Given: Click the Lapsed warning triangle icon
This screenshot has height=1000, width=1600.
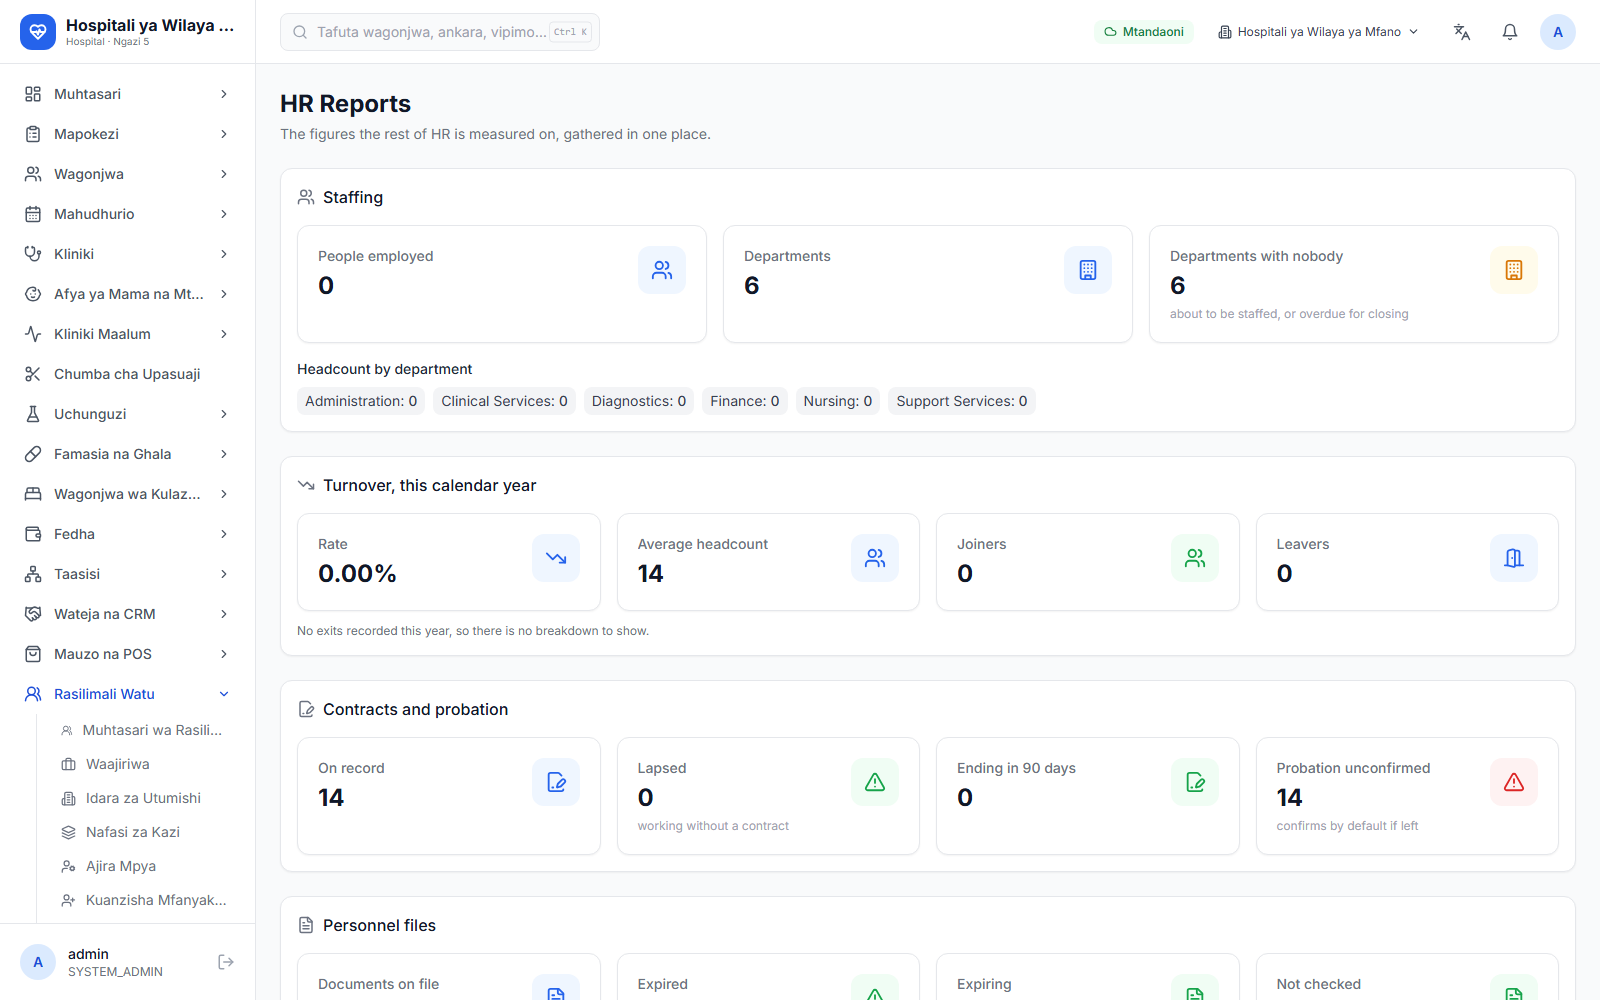Looking at the screenshot, I should 875,782.
